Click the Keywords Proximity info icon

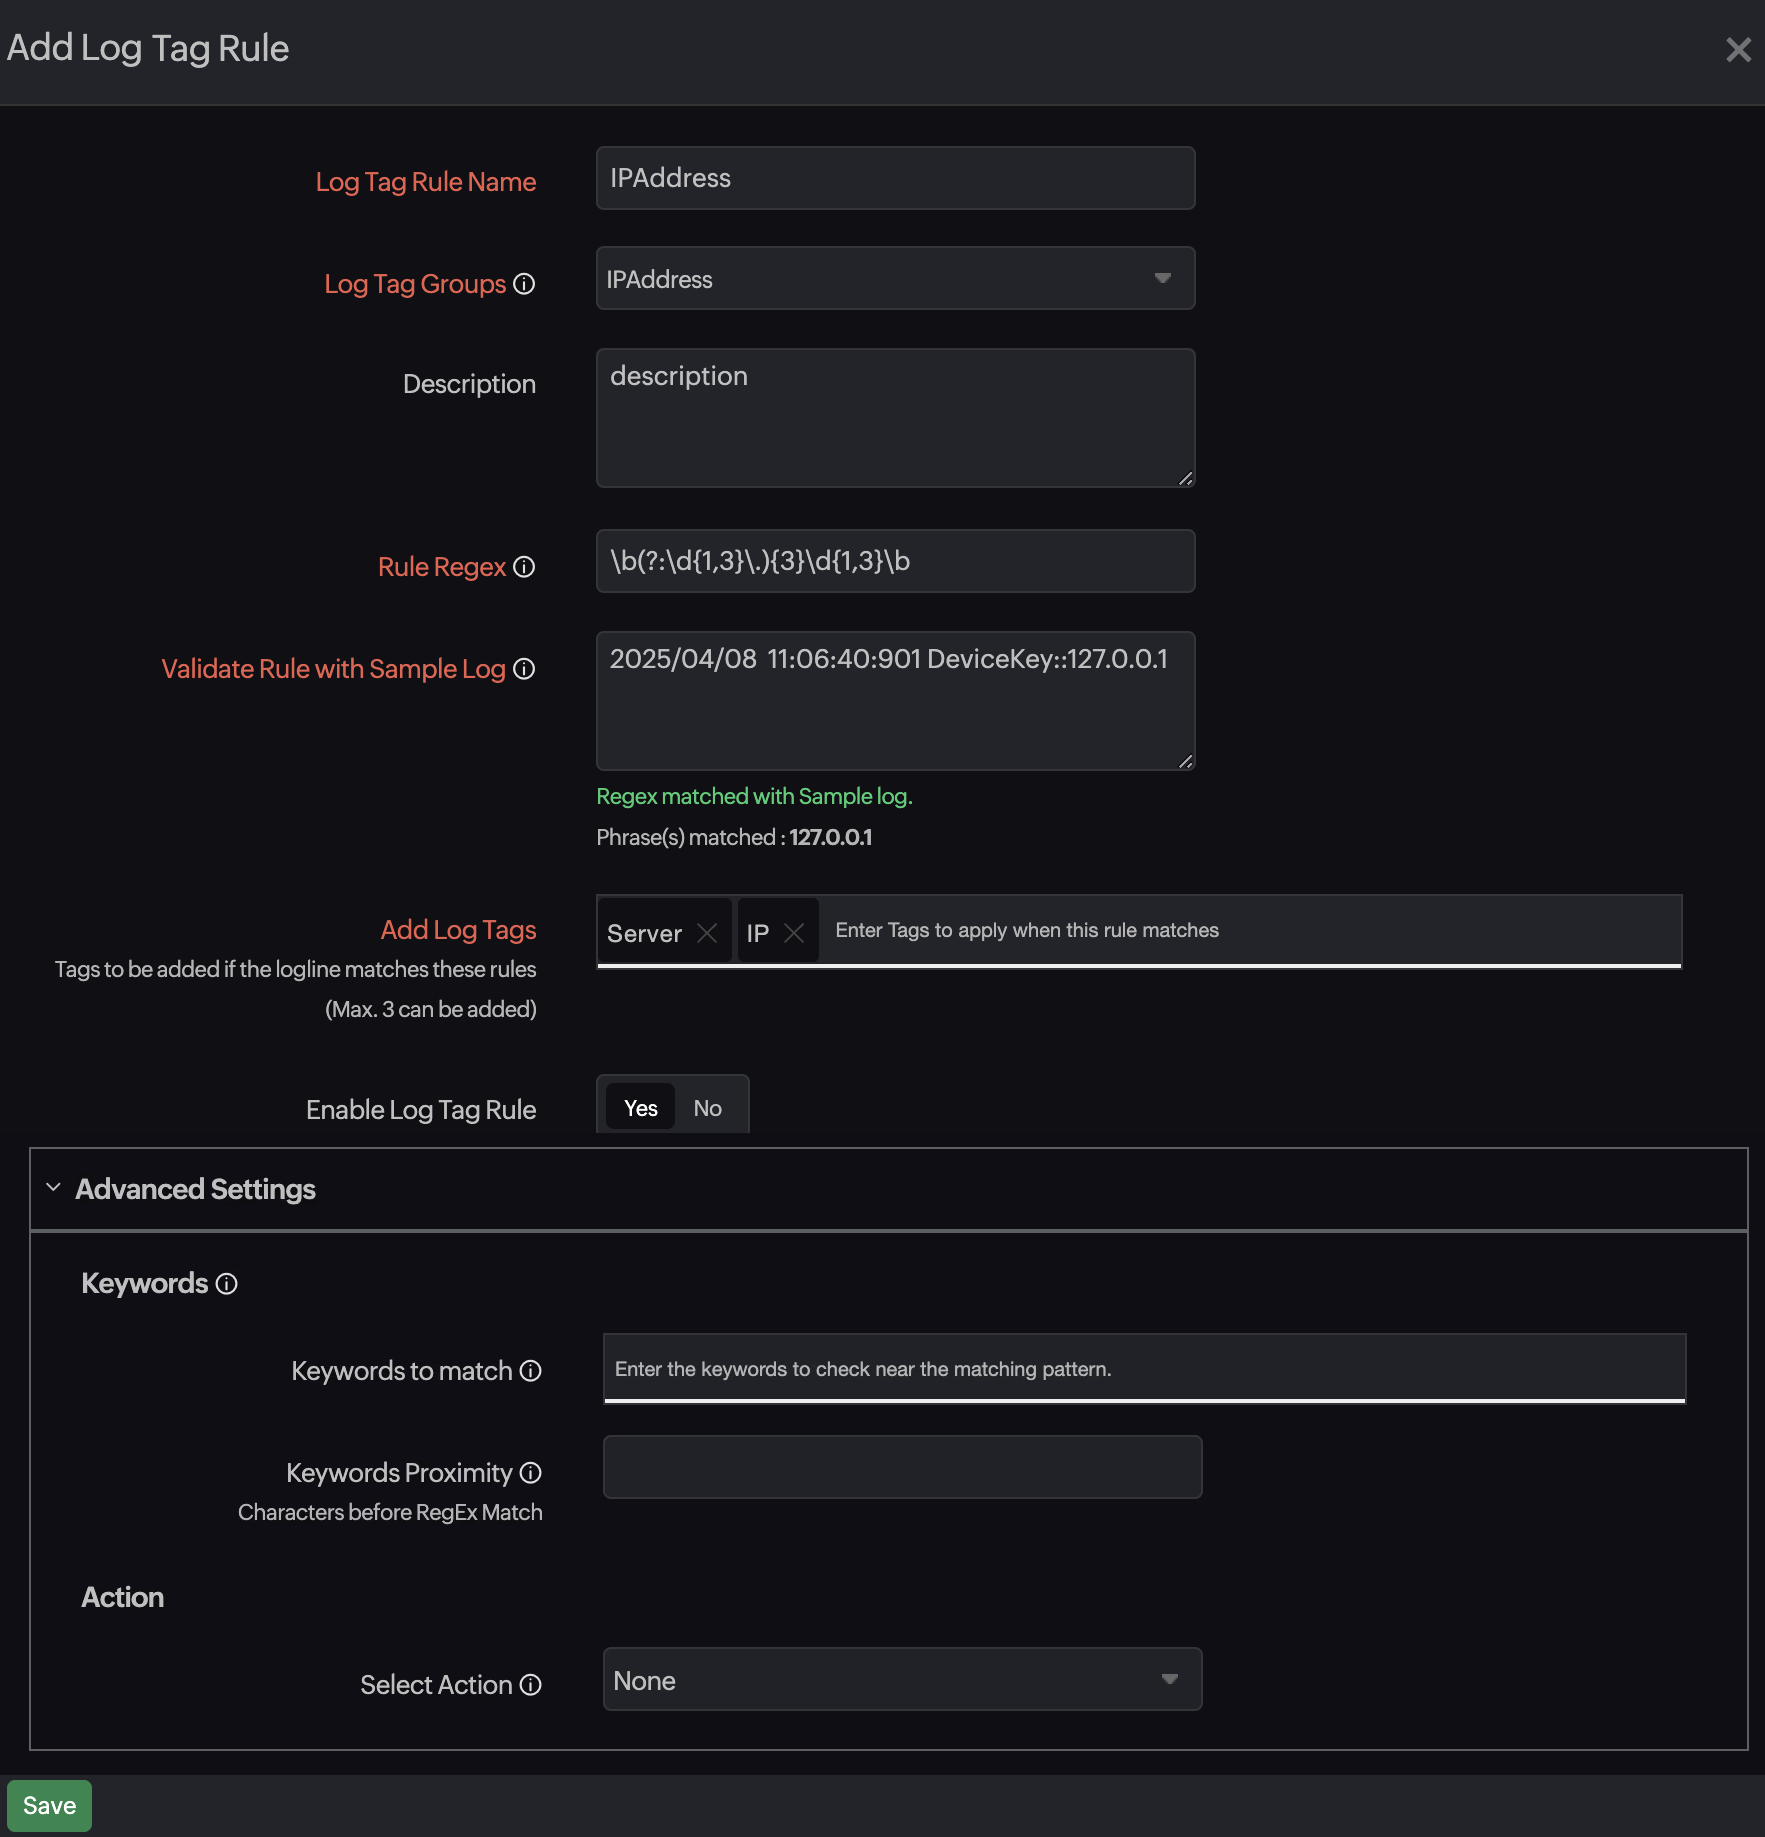pyautogui.click(x=530, y=1472)
